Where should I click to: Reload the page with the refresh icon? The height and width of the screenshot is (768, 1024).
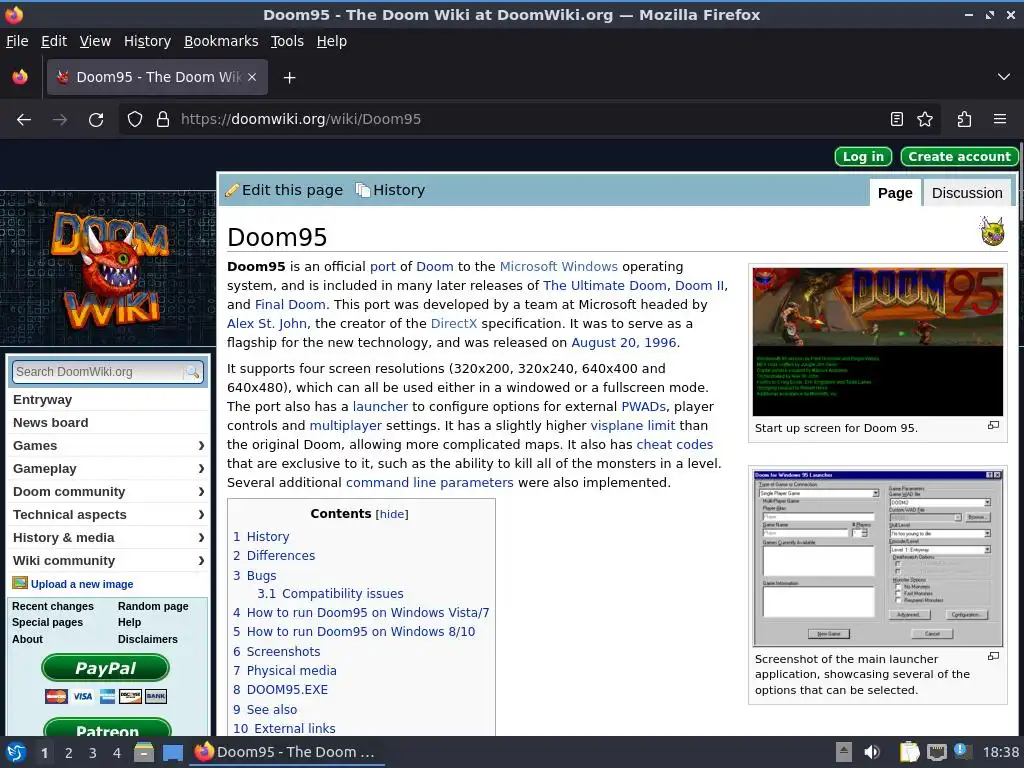tap(96, 120)
